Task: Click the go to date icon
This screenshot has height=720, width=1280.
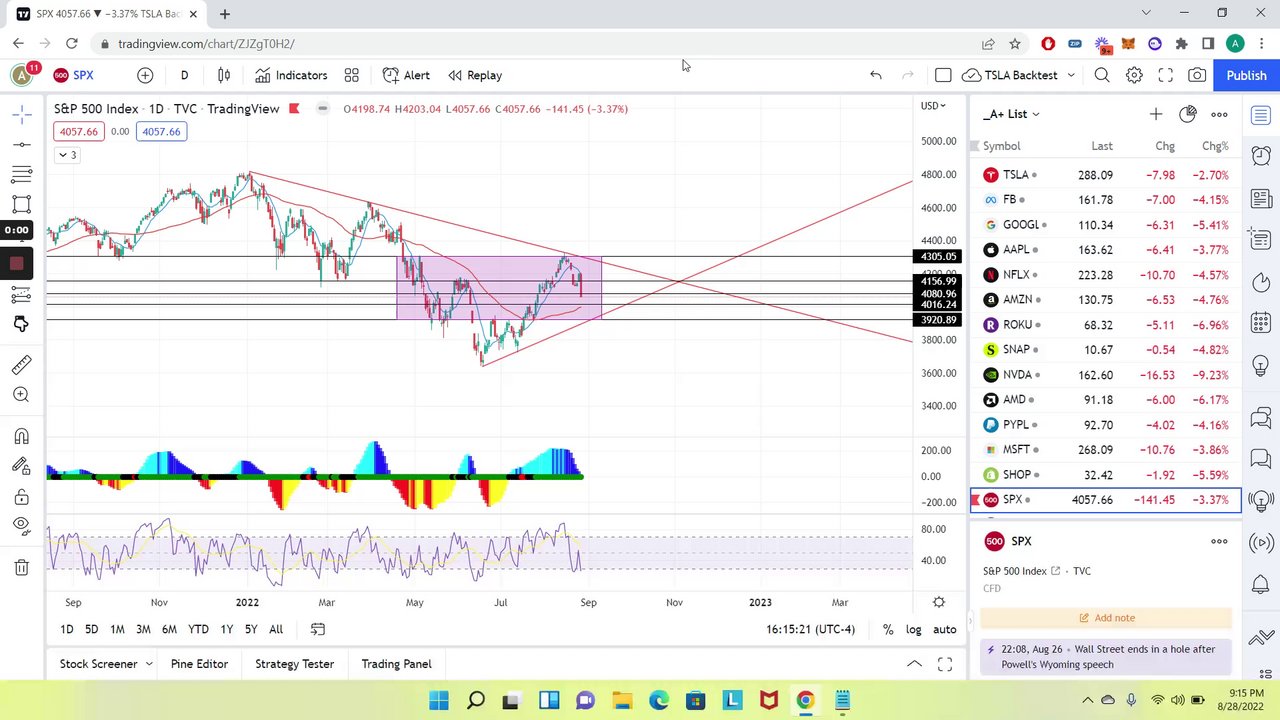Action: [x=318, y=629]
